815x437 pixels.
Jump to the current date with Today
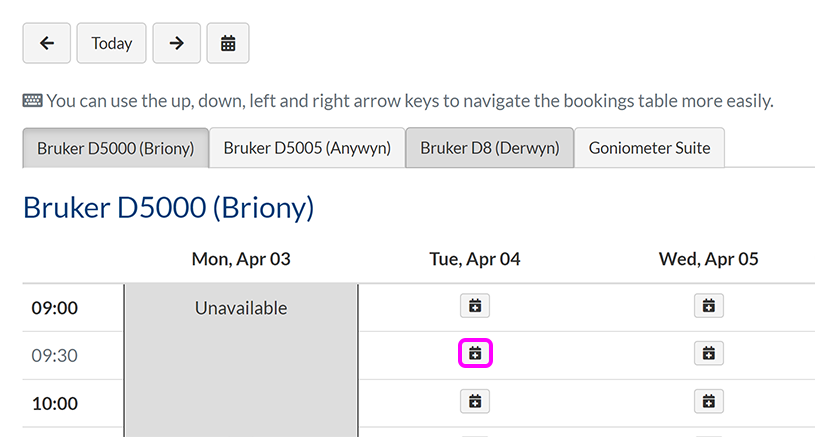click(112, 43)
